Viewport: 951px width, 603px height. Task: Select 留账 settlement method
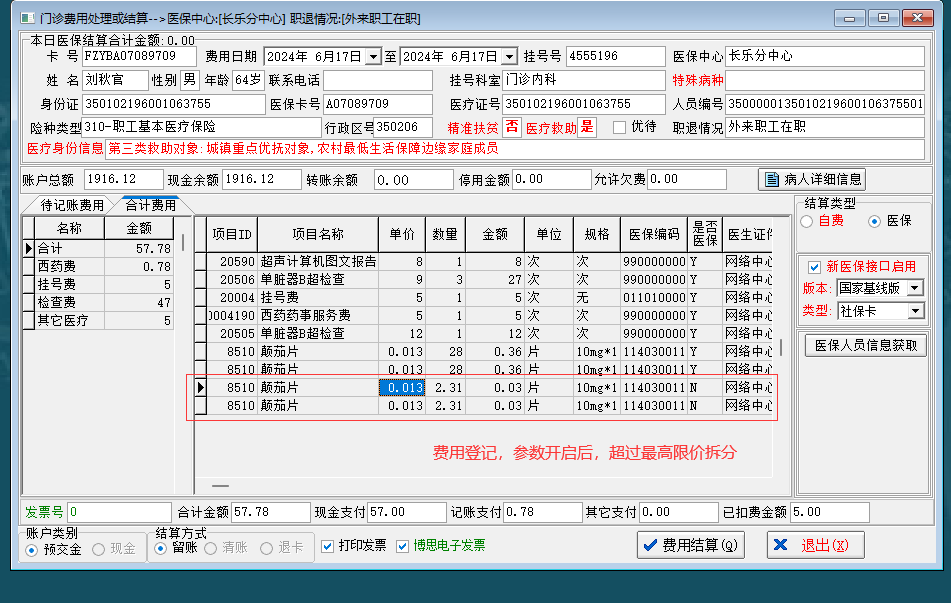click(160, 548)
